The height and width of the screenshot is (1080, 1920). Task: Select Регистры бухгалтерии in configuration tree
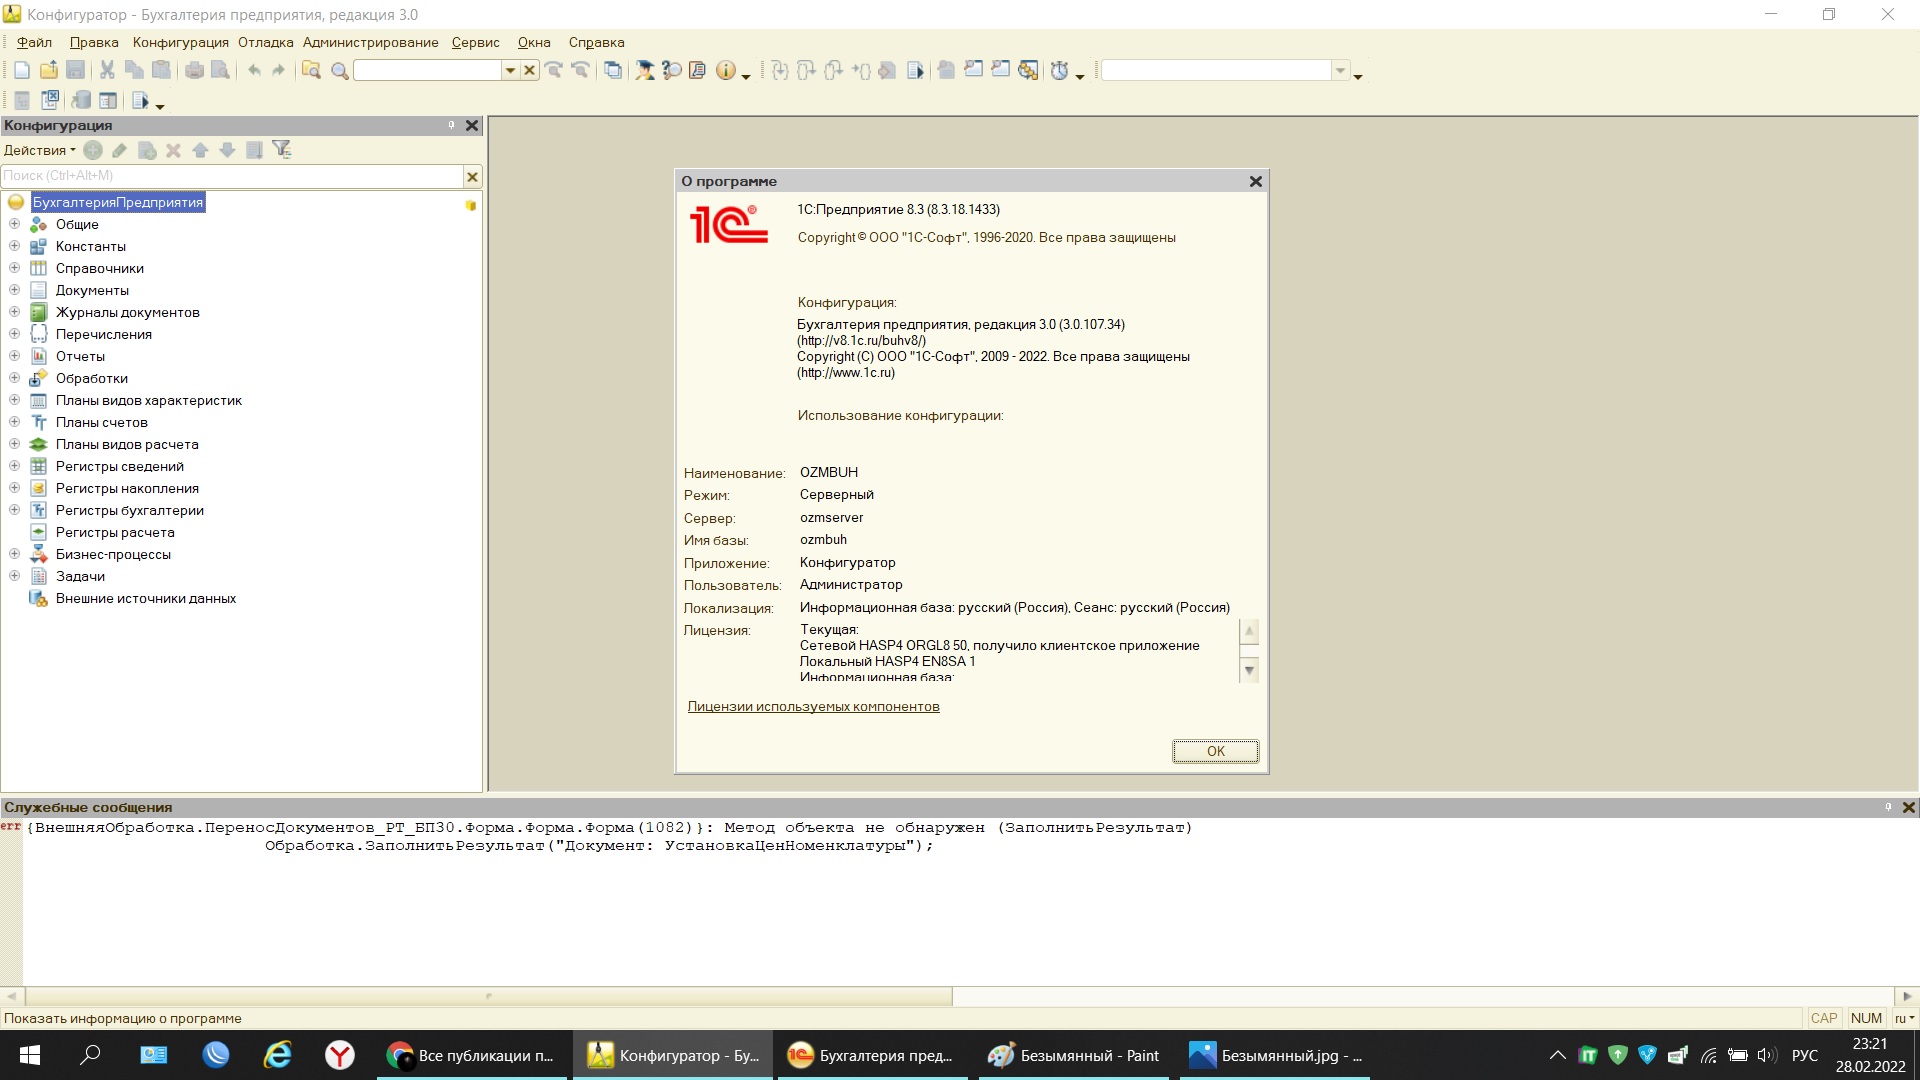click(130, 510)
